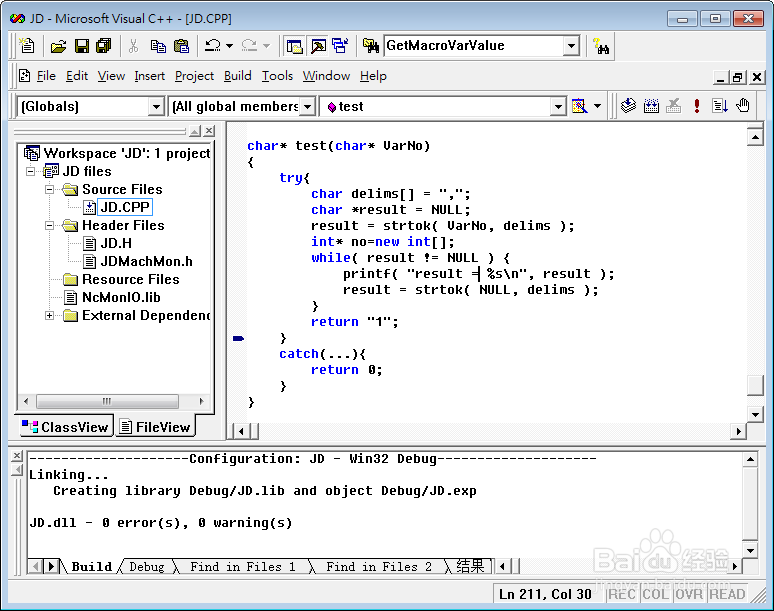774x611 pixels.
Task: Click the Open file toolbar icon
Action: point(58,46)
